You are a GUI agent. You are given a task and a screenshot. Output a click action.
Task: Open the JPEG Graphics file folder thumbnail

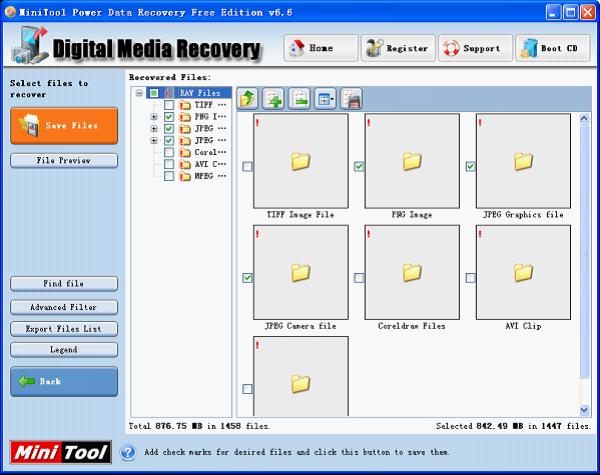pos(523,161)
